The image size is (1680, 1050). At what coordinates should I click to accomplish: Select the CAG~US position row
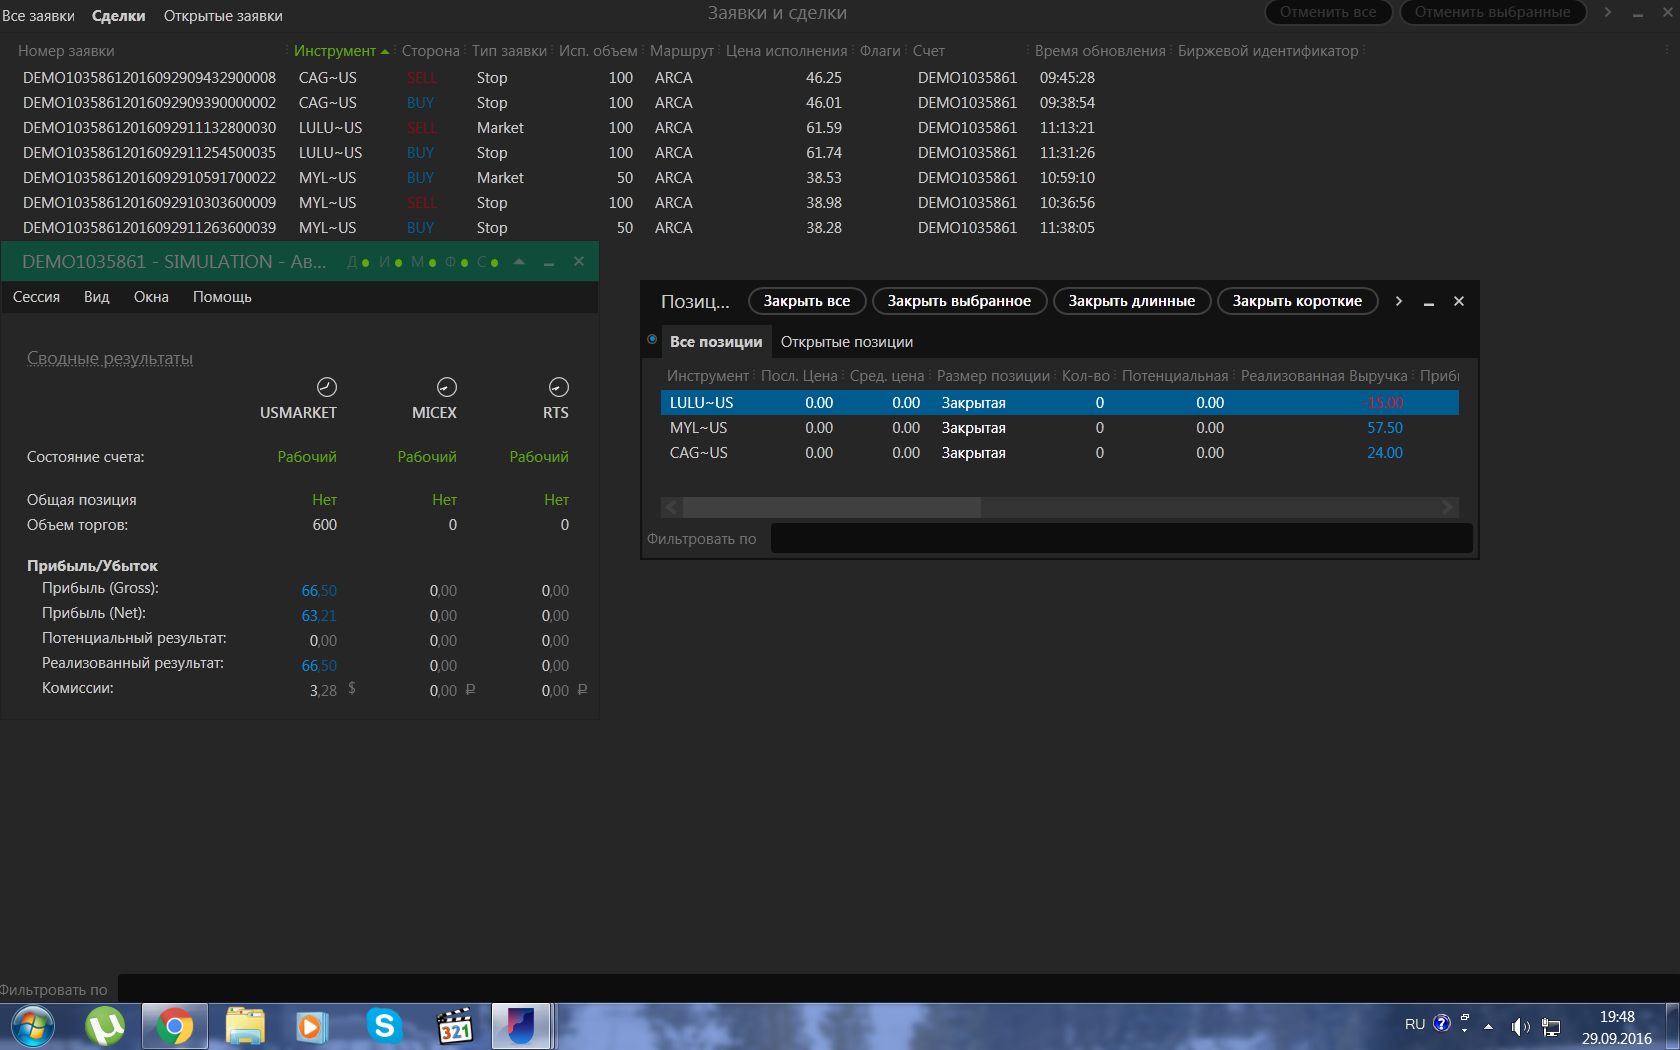point(1059,453)
